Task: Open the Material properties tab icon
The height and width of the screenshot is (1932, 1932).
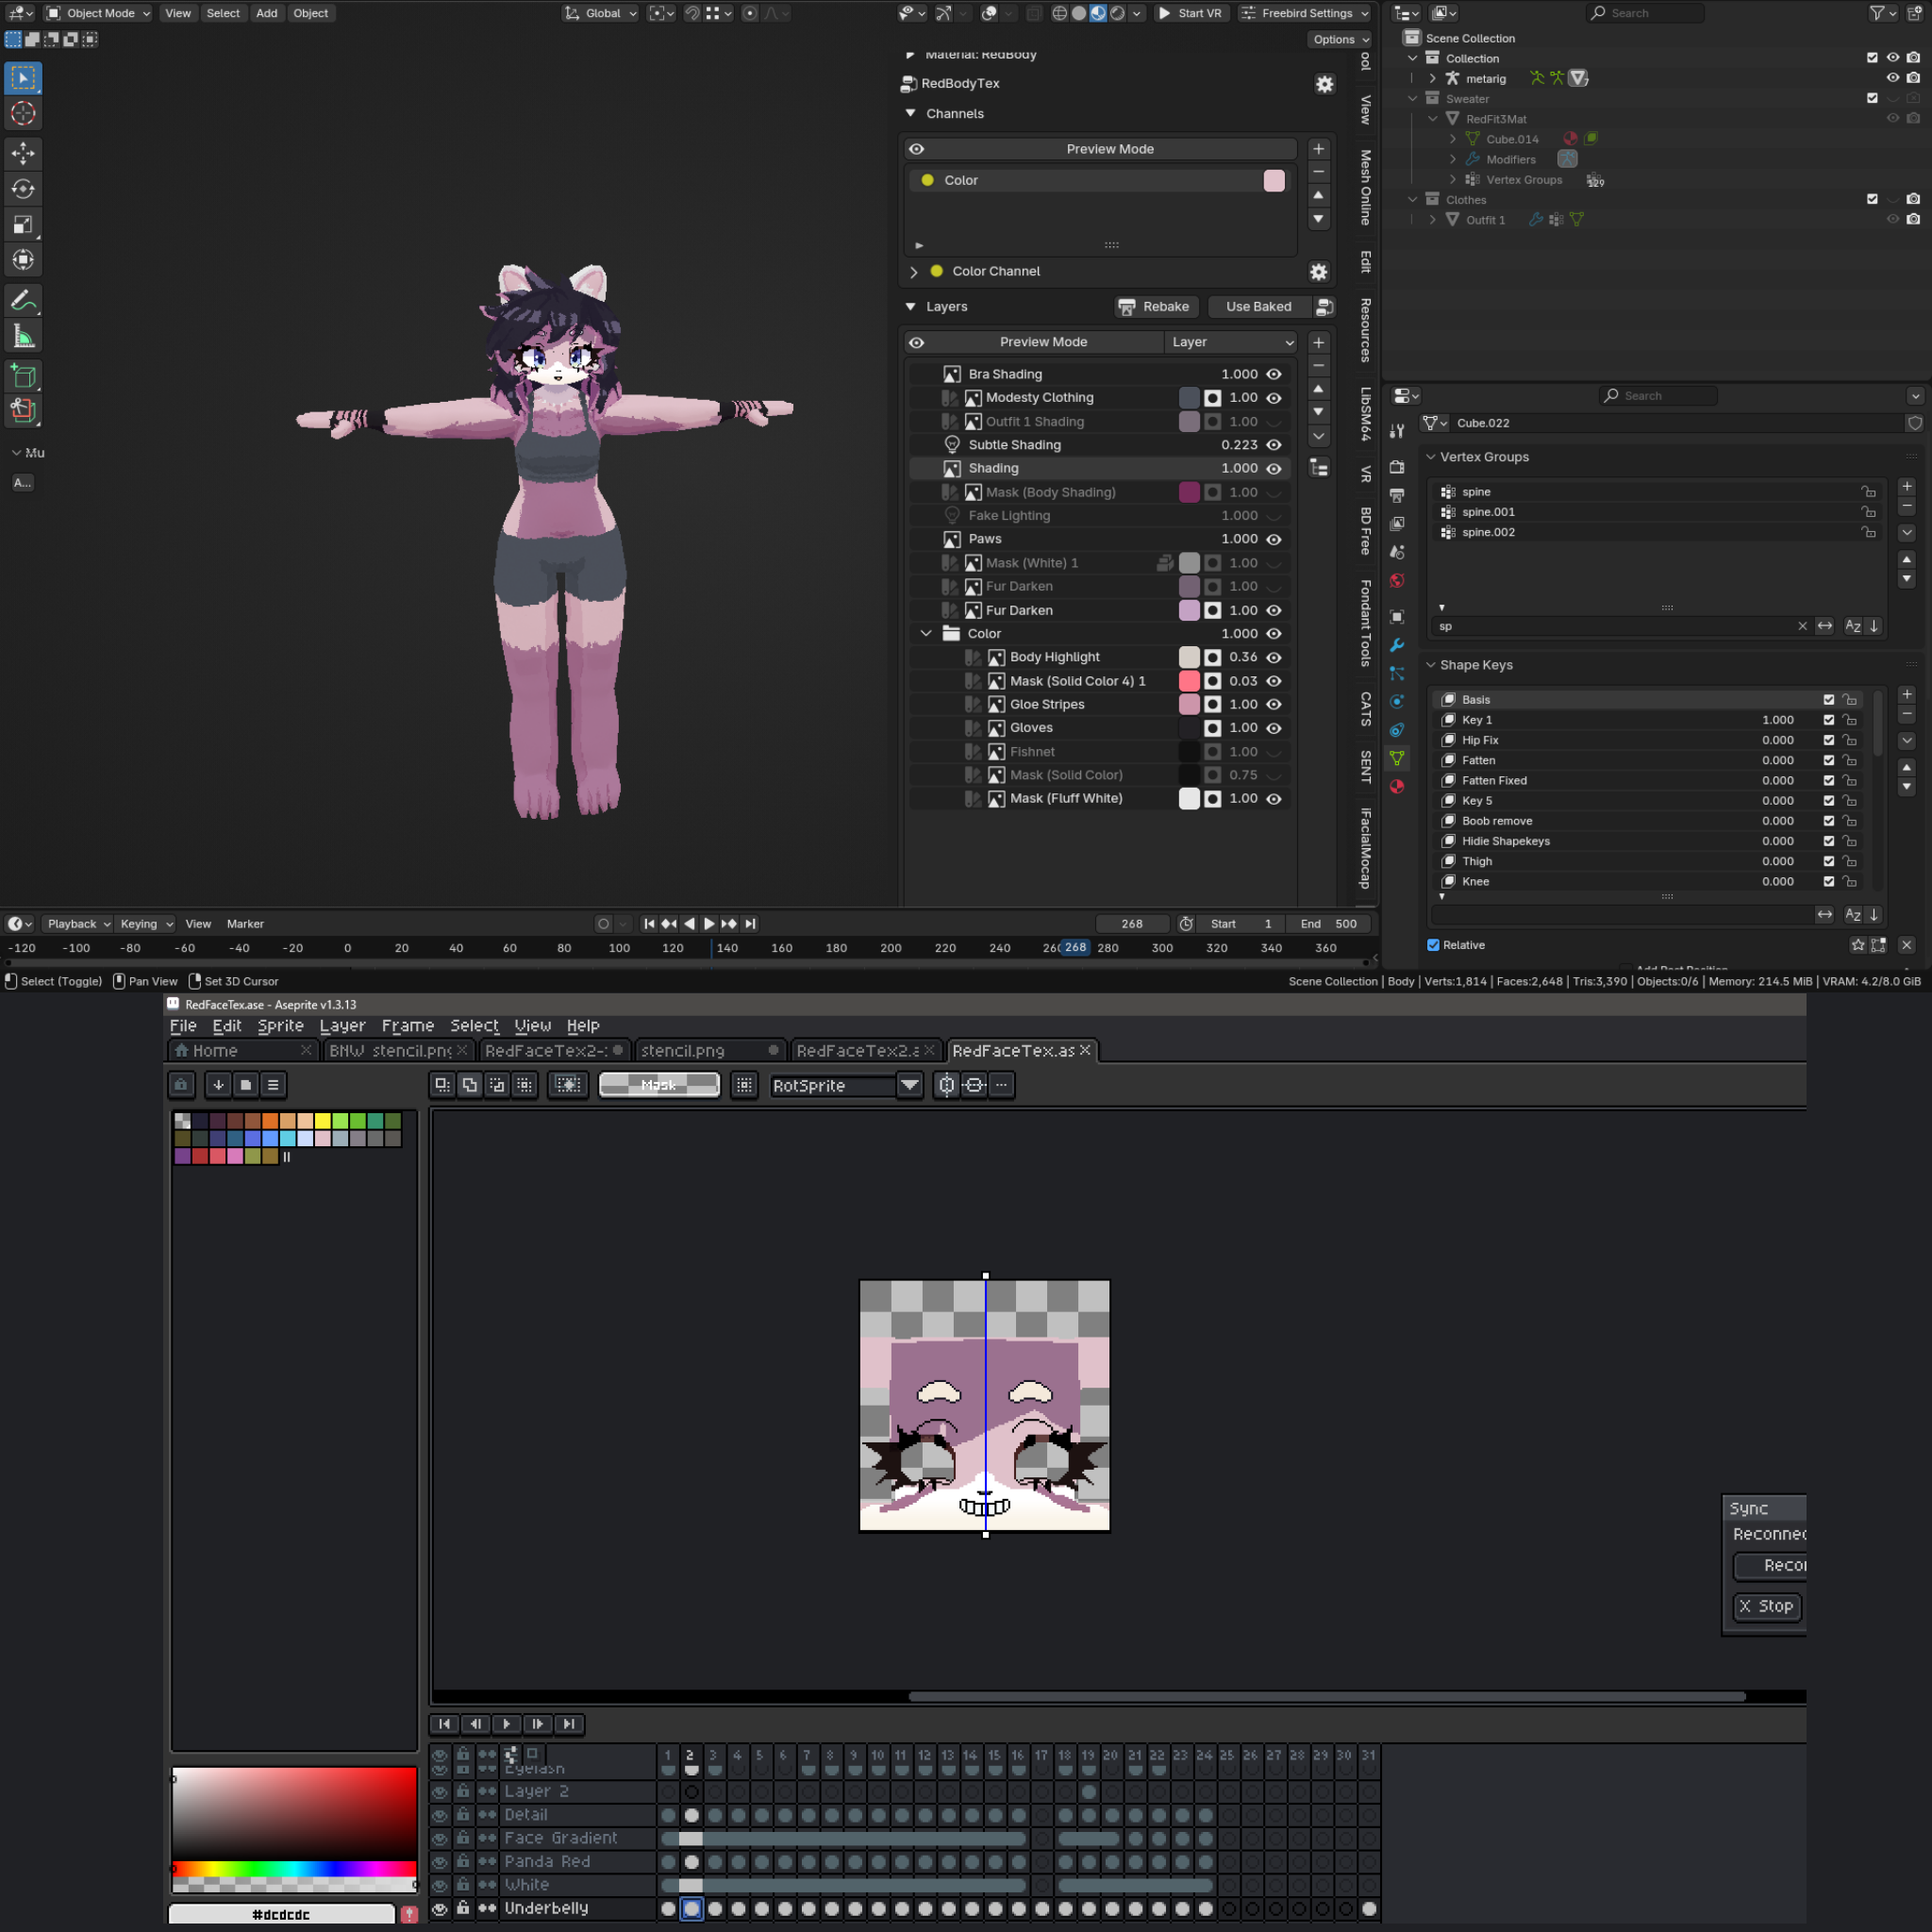Action: click(1397, 786)
